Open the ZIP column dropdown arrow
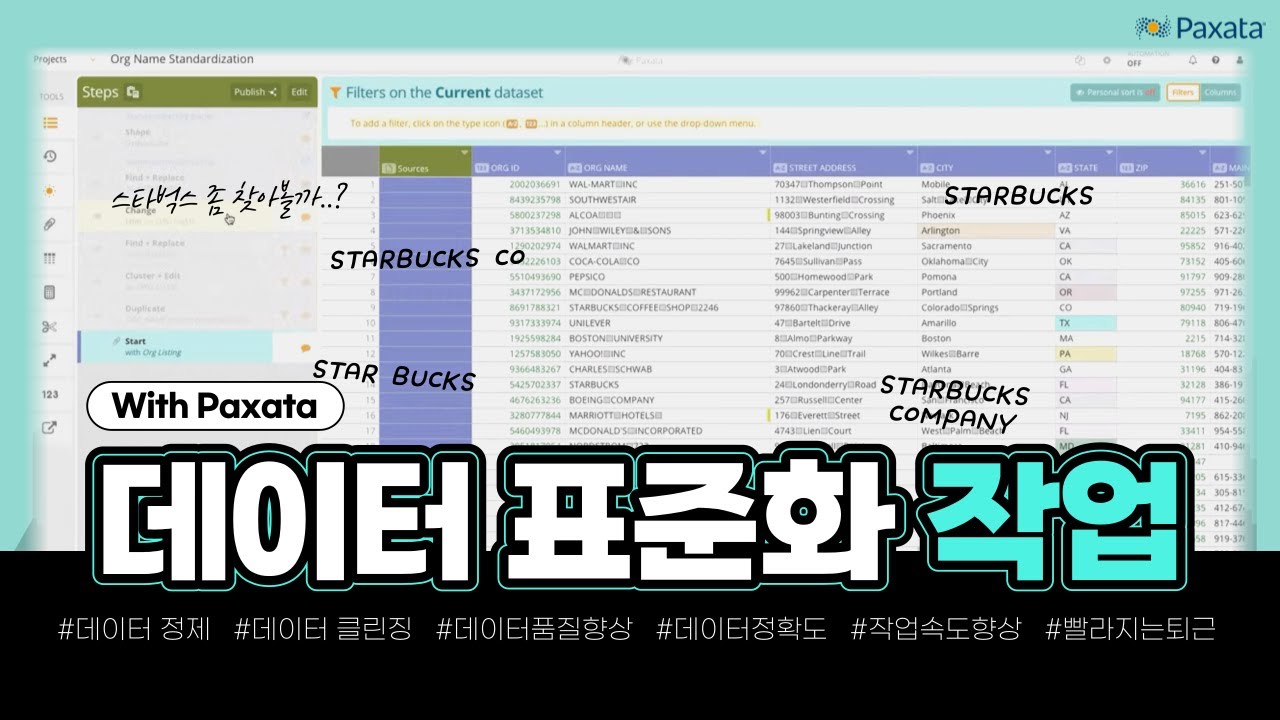Viewport: 1280px width, 720px height. 1201,153
